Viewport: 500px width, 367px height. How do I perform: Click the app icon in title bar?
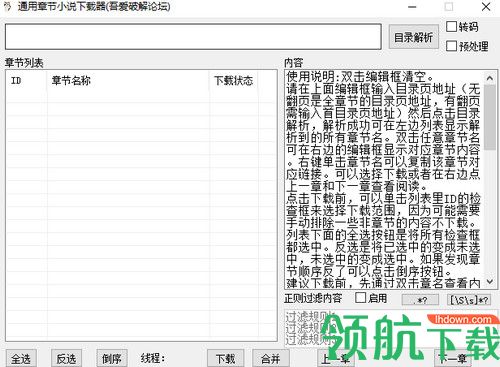(7, 6)
